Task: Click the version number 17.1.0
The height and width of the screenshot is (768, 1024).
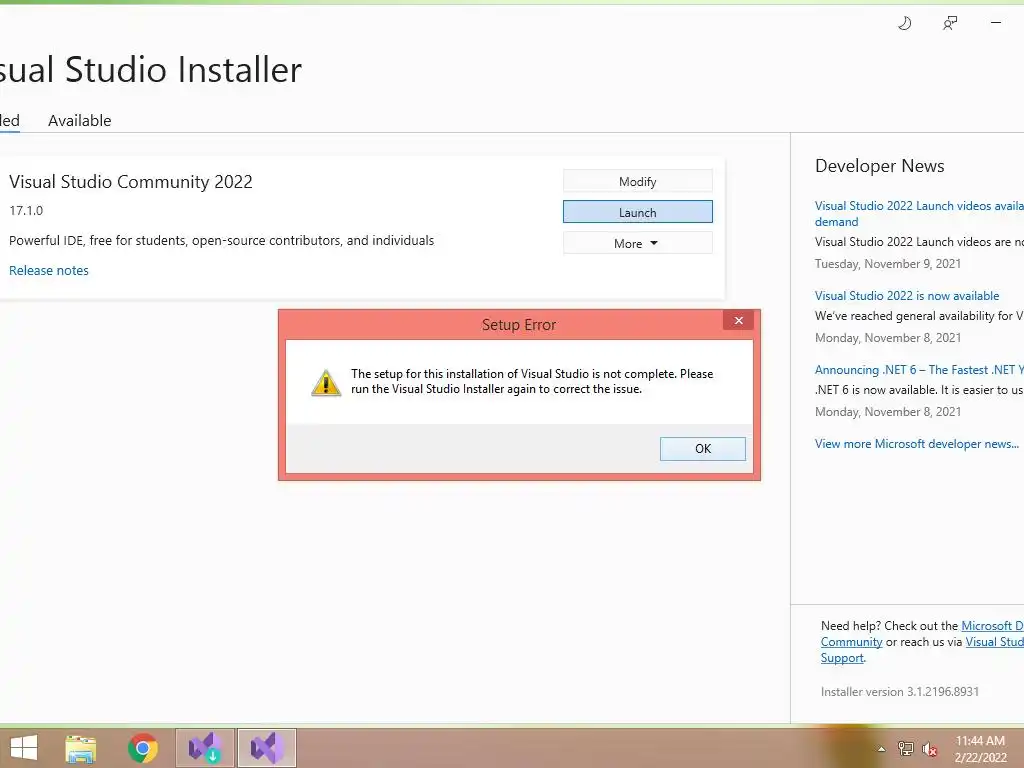Action: 26,210
